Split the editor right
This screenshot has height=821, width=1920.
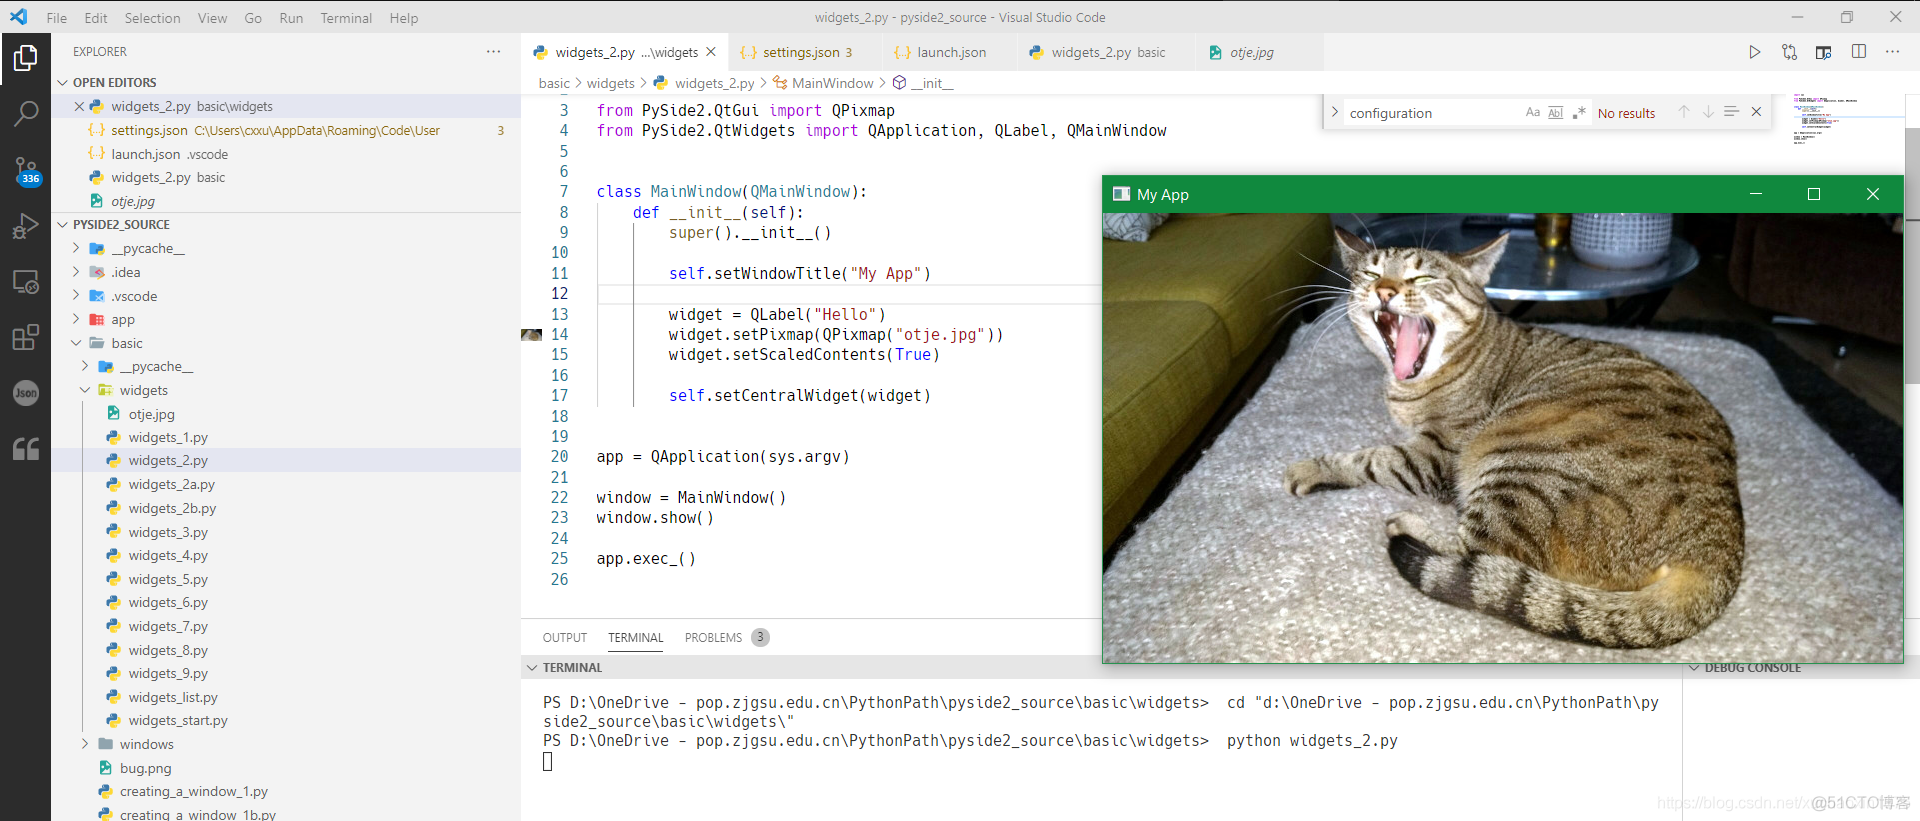pos(1859,52)
